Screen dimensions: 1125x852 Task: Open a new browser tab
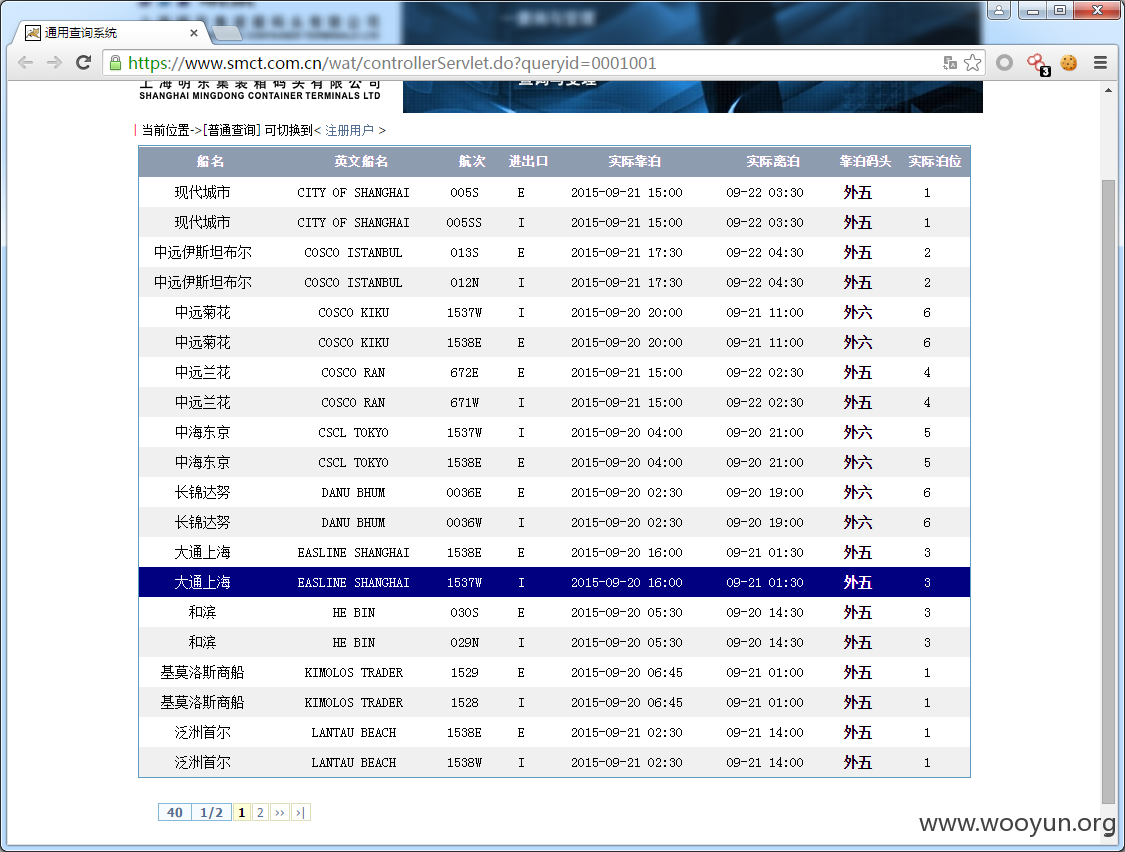pos(227,33)
